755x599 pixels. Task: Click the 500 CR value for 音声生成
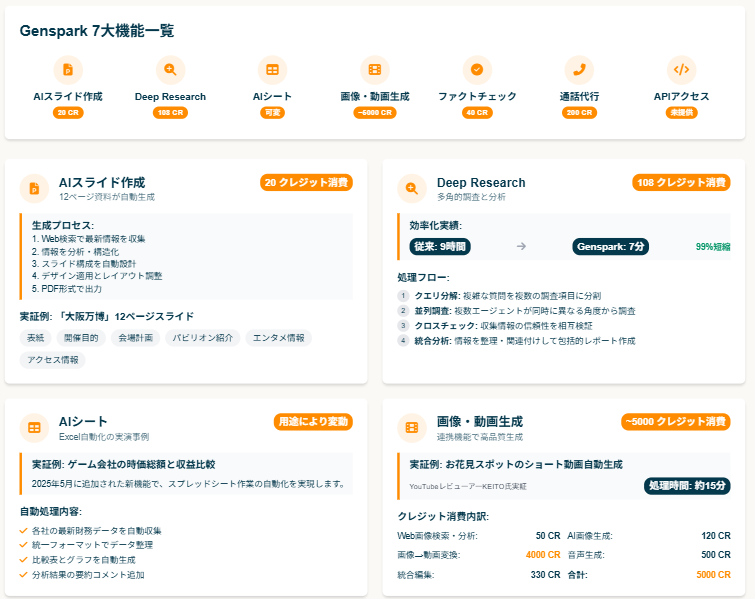click(x=716, y=555)
